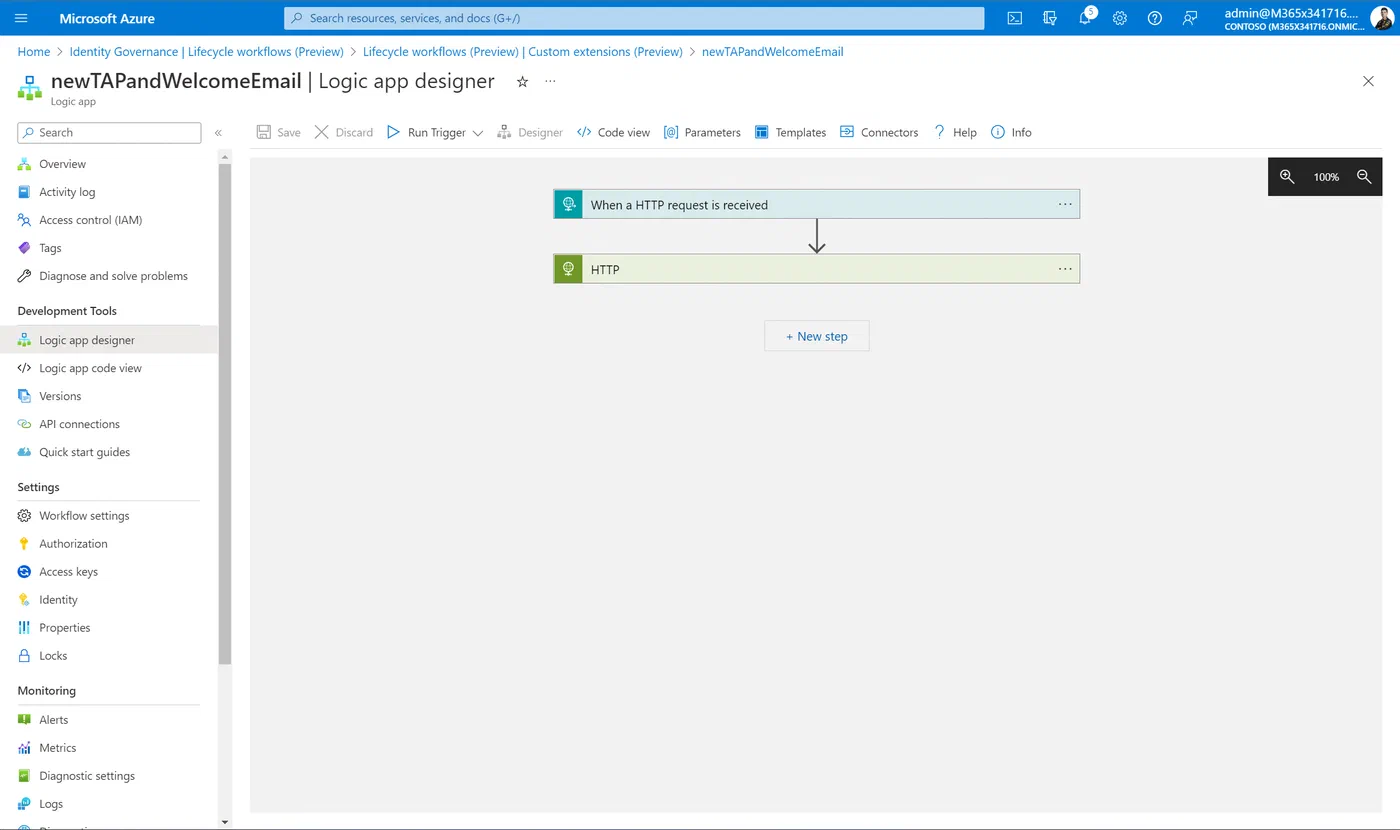
Task: Open the Directories and subscriptions filter
Action: 1049,18
